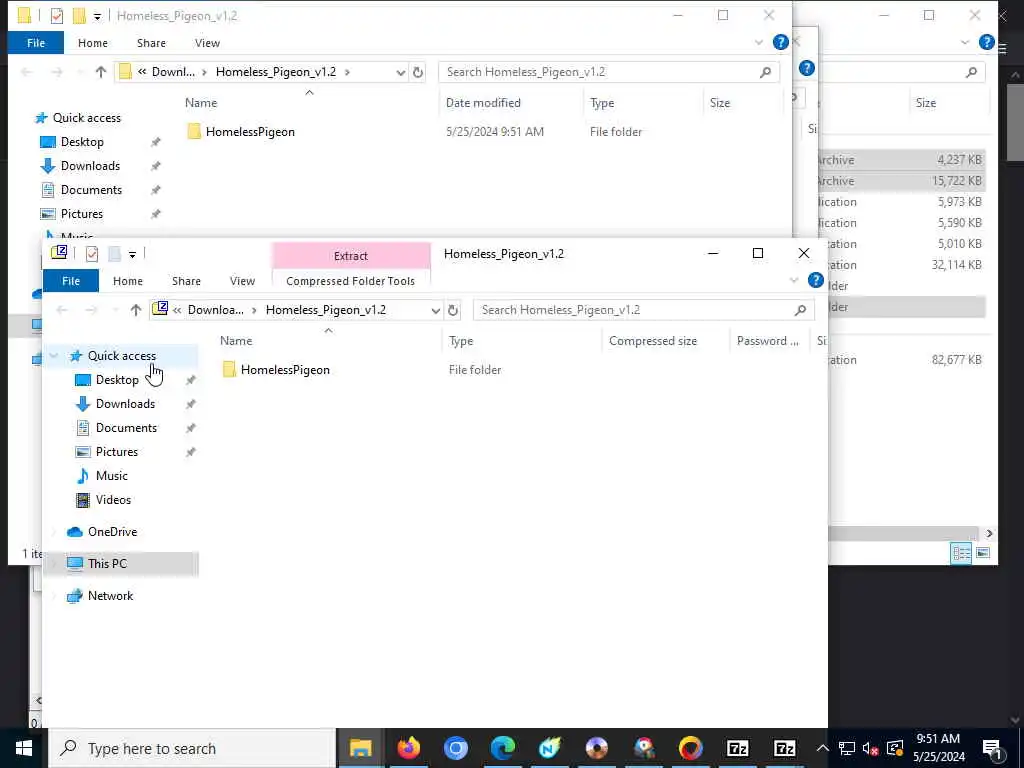The image size is (1024, 768).
Task: Open the notification center icon
Action: click(x=993, y=749)
